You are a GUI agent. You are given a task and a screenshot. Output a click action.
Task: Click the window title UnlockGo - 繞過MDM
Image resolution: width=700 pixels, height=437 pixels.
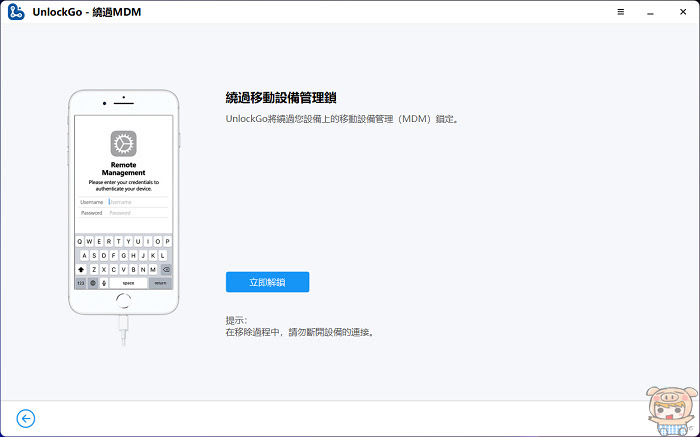pyautogui.click(x=87, y=12)
